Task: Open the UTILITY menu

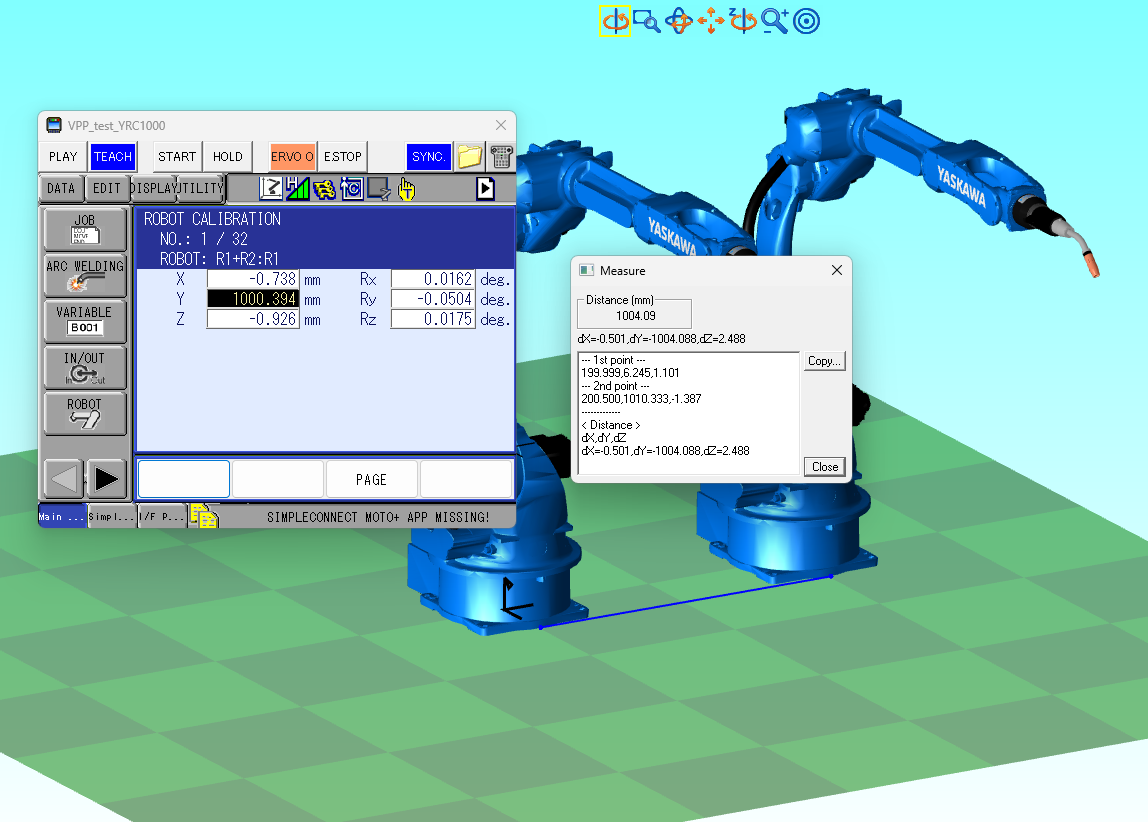Action: (x=201, y=188)
